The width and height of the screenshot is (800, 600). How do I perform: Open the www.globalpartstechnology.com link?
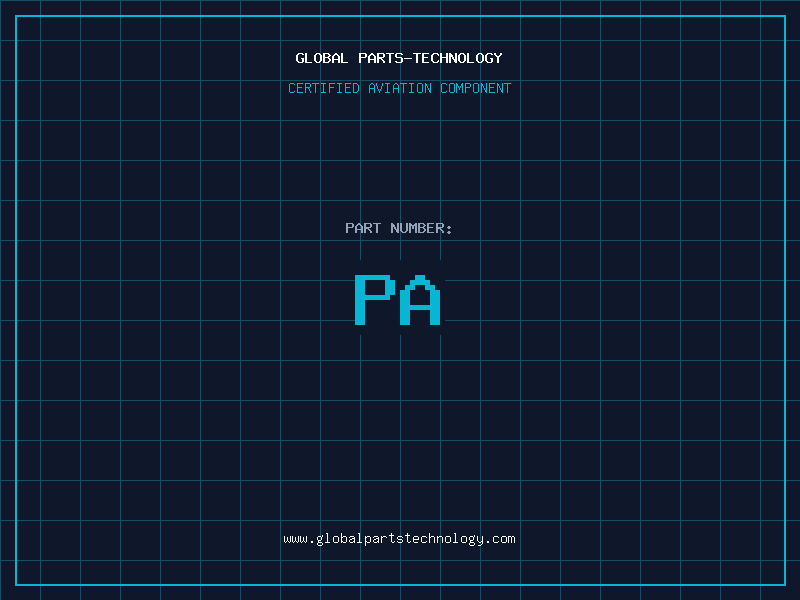click(399, 539)
